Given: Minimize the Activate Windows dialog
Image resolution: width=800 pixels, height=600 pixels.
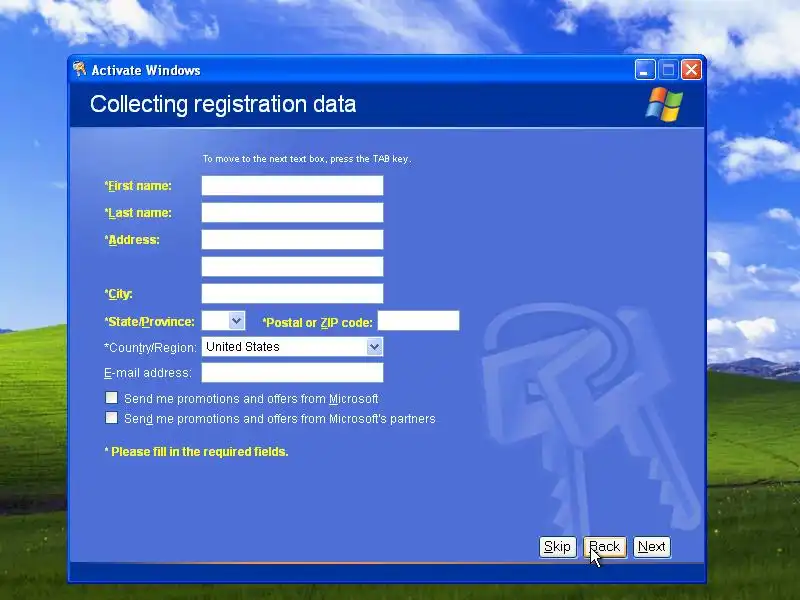Looking at the screenshot, I should coord(645,70).
